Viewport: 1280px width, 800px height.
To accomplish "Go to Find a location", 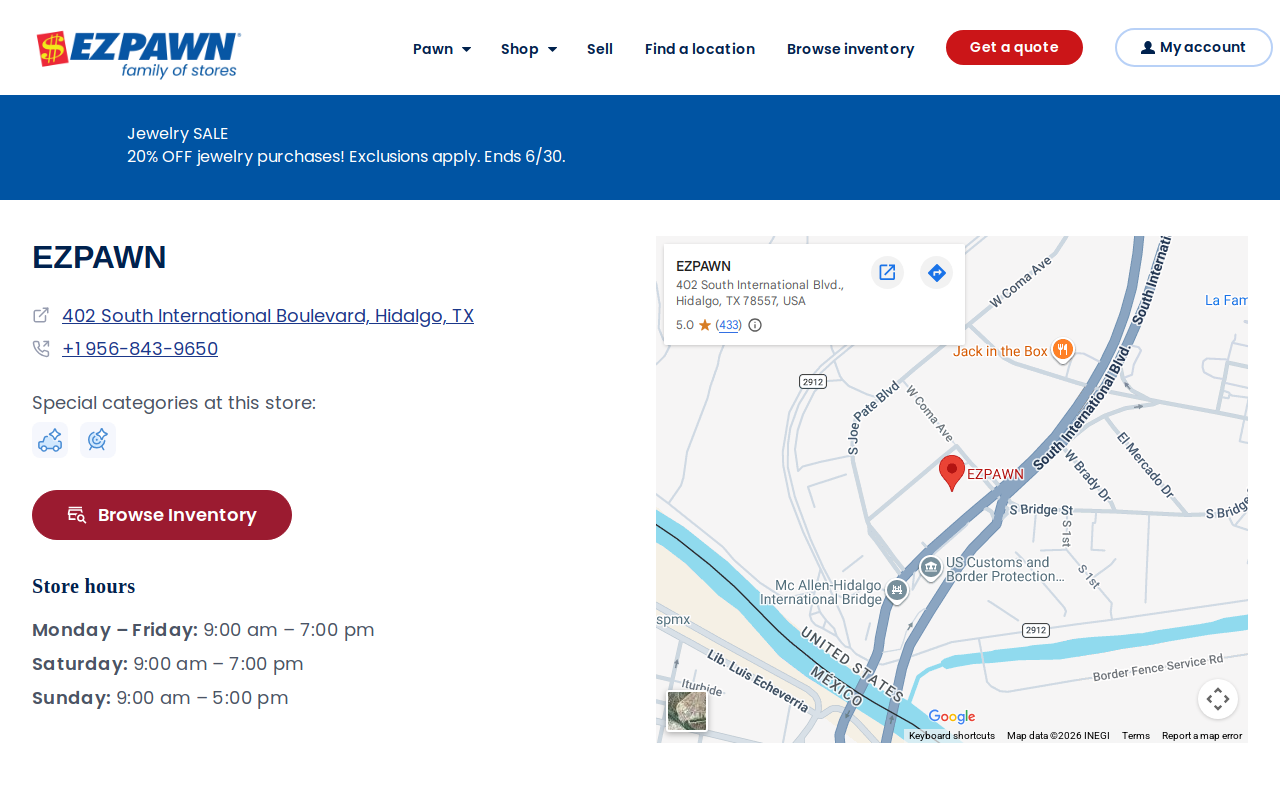I will coord(700,49).
